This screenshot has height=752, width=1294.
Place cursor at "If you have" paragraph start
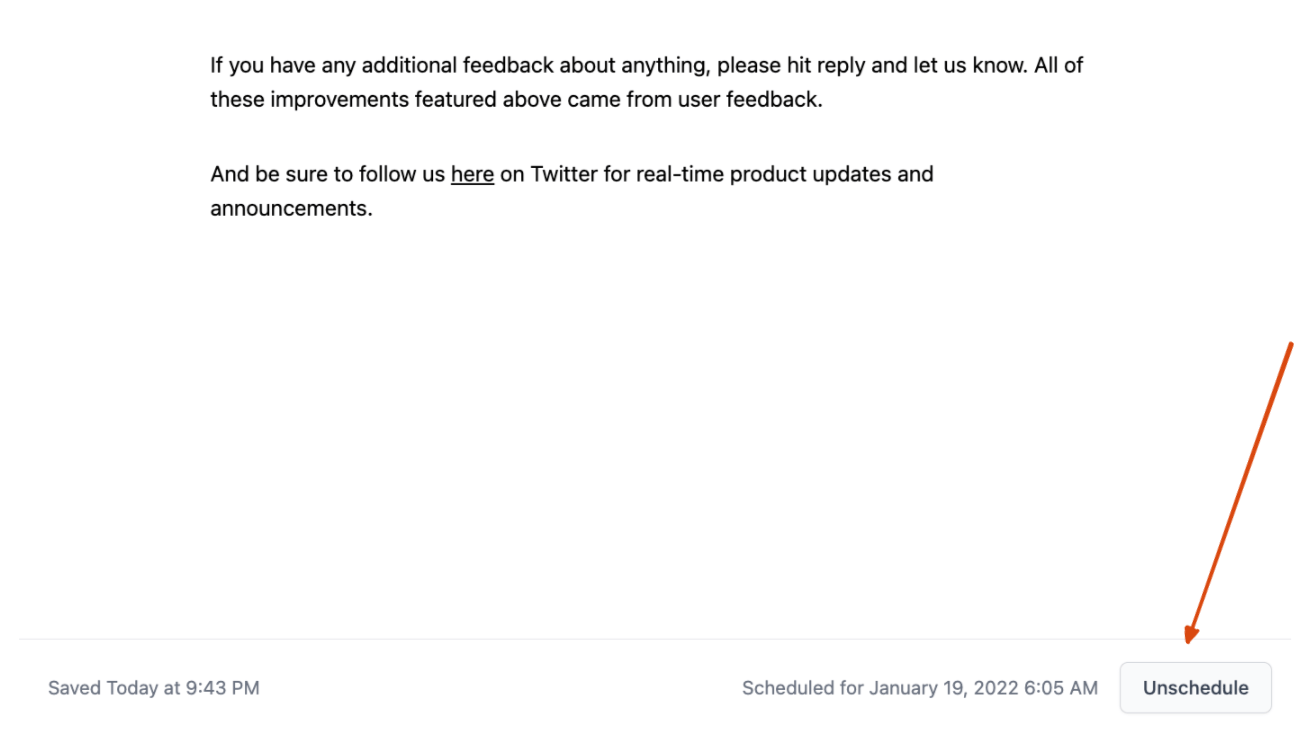coord(211,66)
